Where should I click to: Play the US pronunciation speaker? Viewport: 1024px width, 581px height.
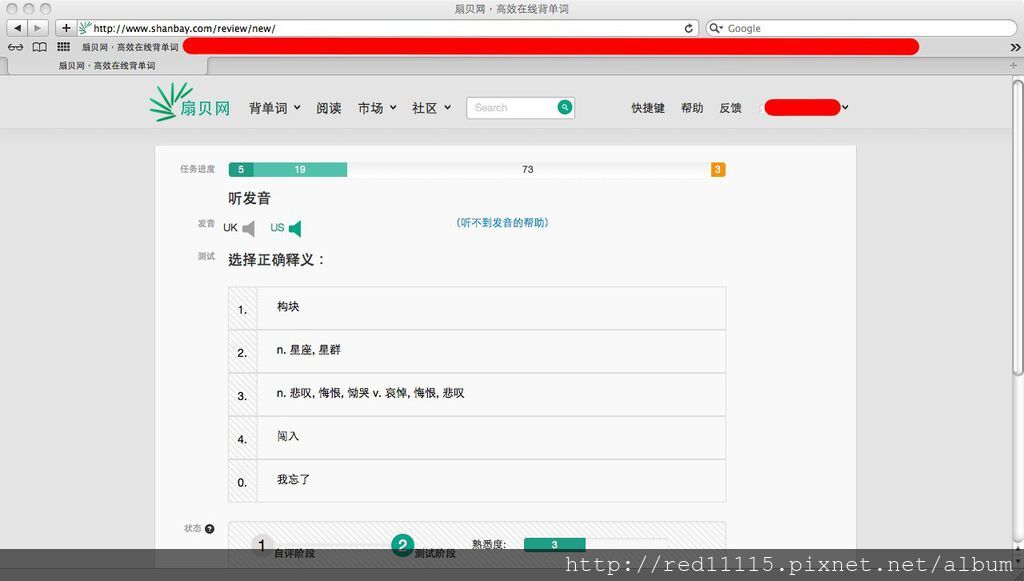[295, 228]
